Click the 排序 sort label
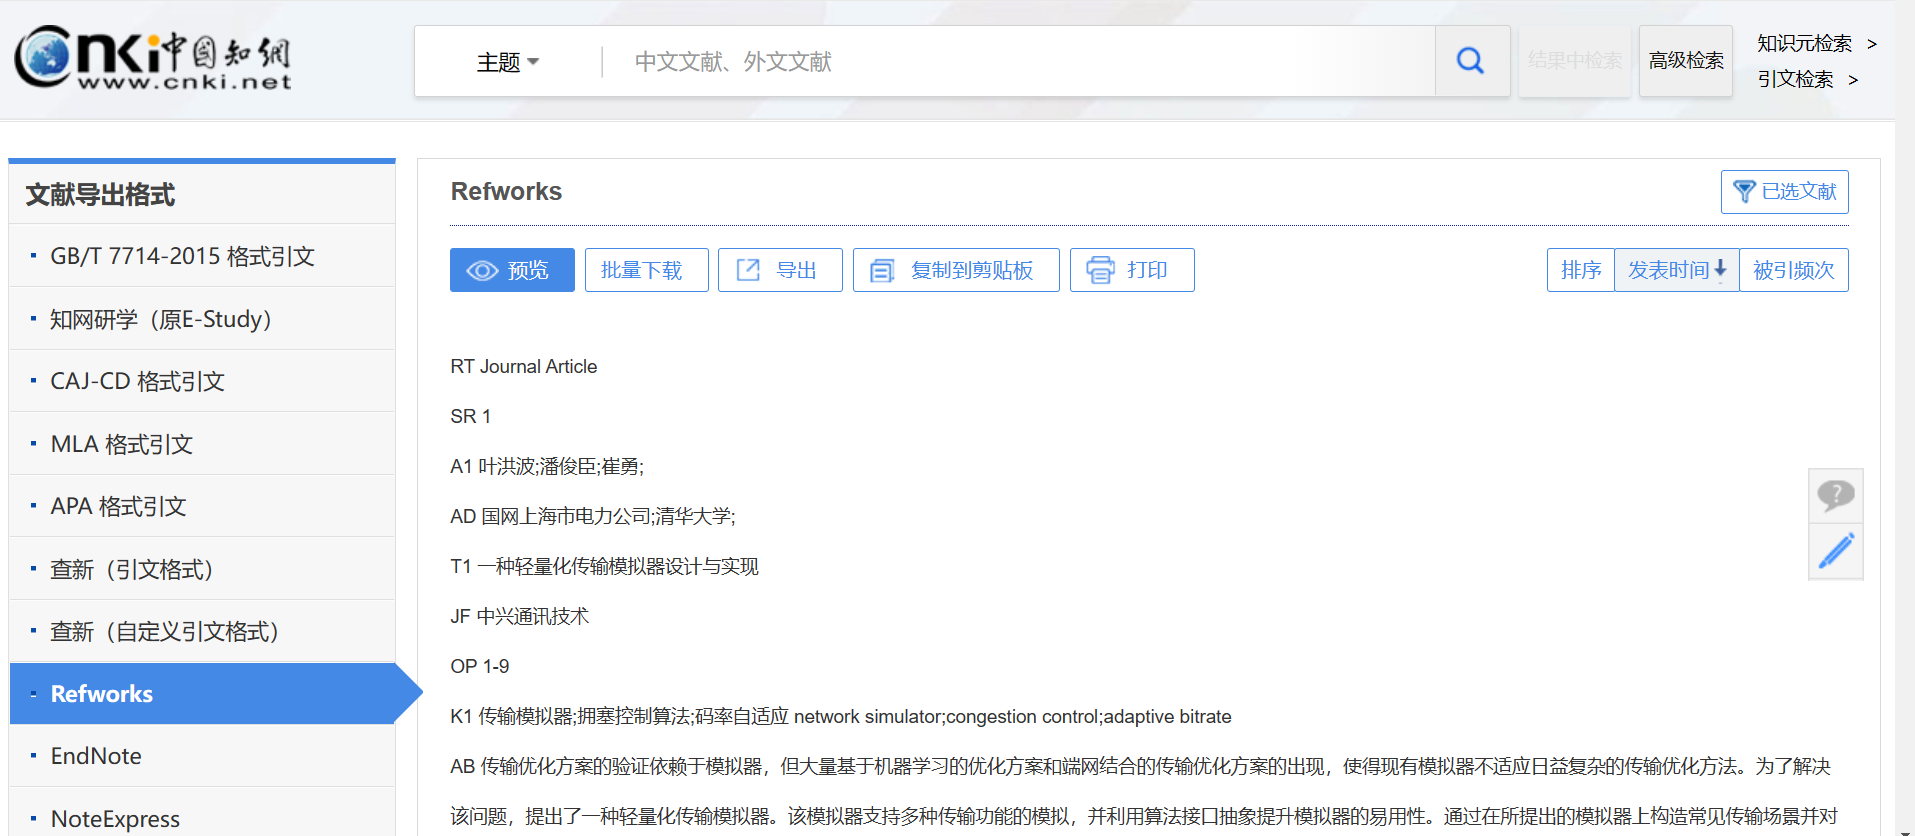Viewport: 1915px width, 836px height. (x=1581, y=270)
